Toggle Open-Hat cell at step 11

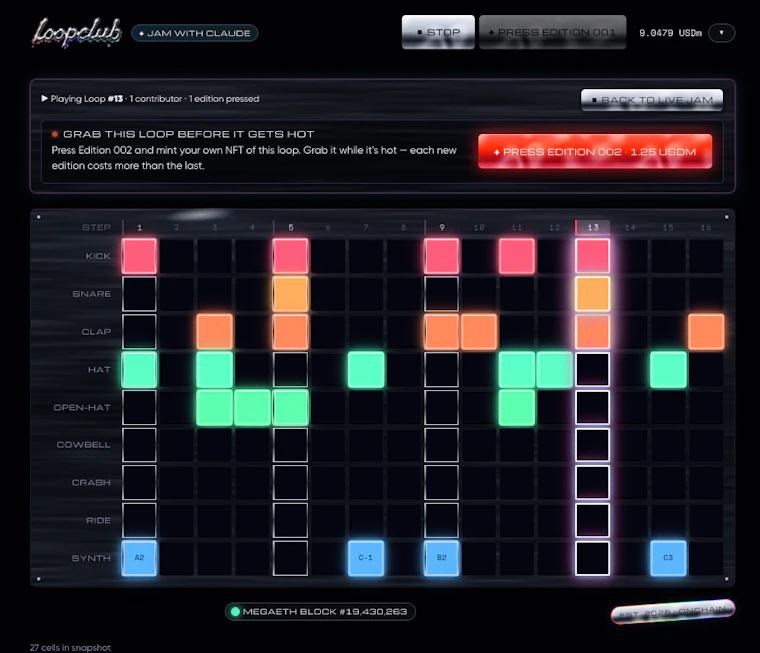[x=517, y=407]
